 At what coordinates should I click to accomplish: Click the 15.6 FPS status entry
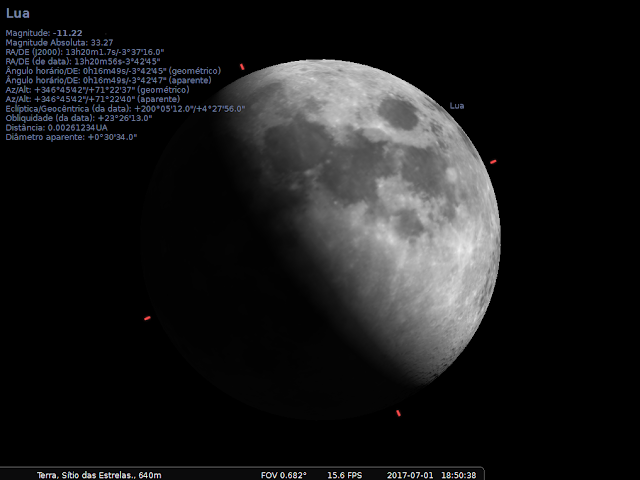click(x=344, y=475)
